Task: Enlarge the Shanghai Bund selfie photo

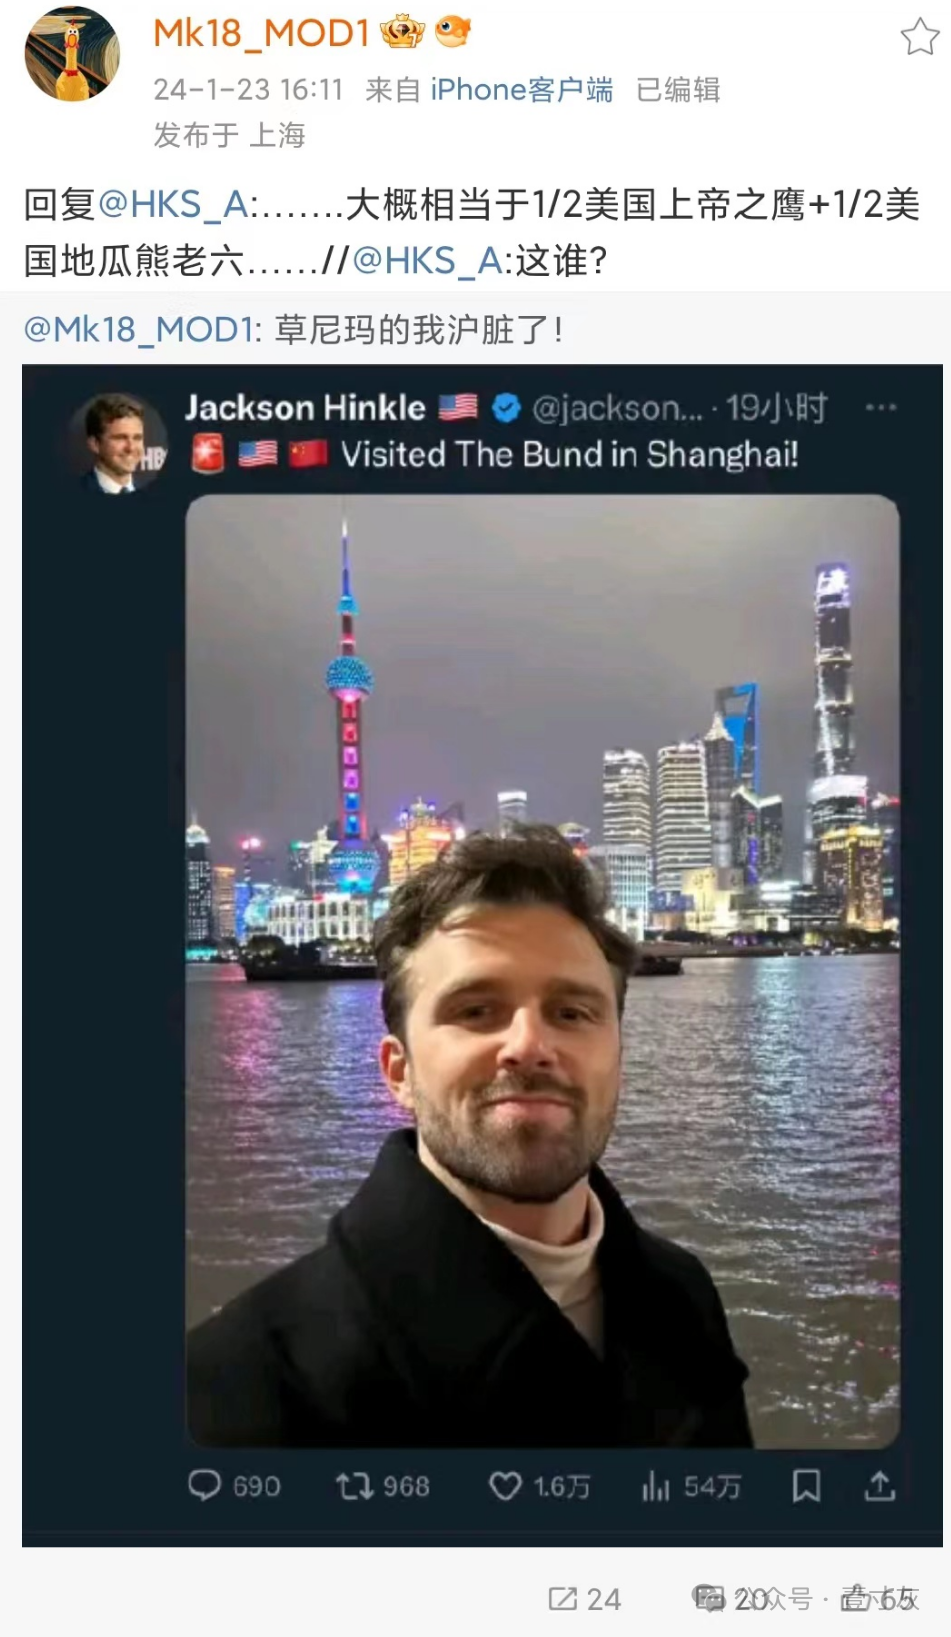Action: [x=543, y=971]
